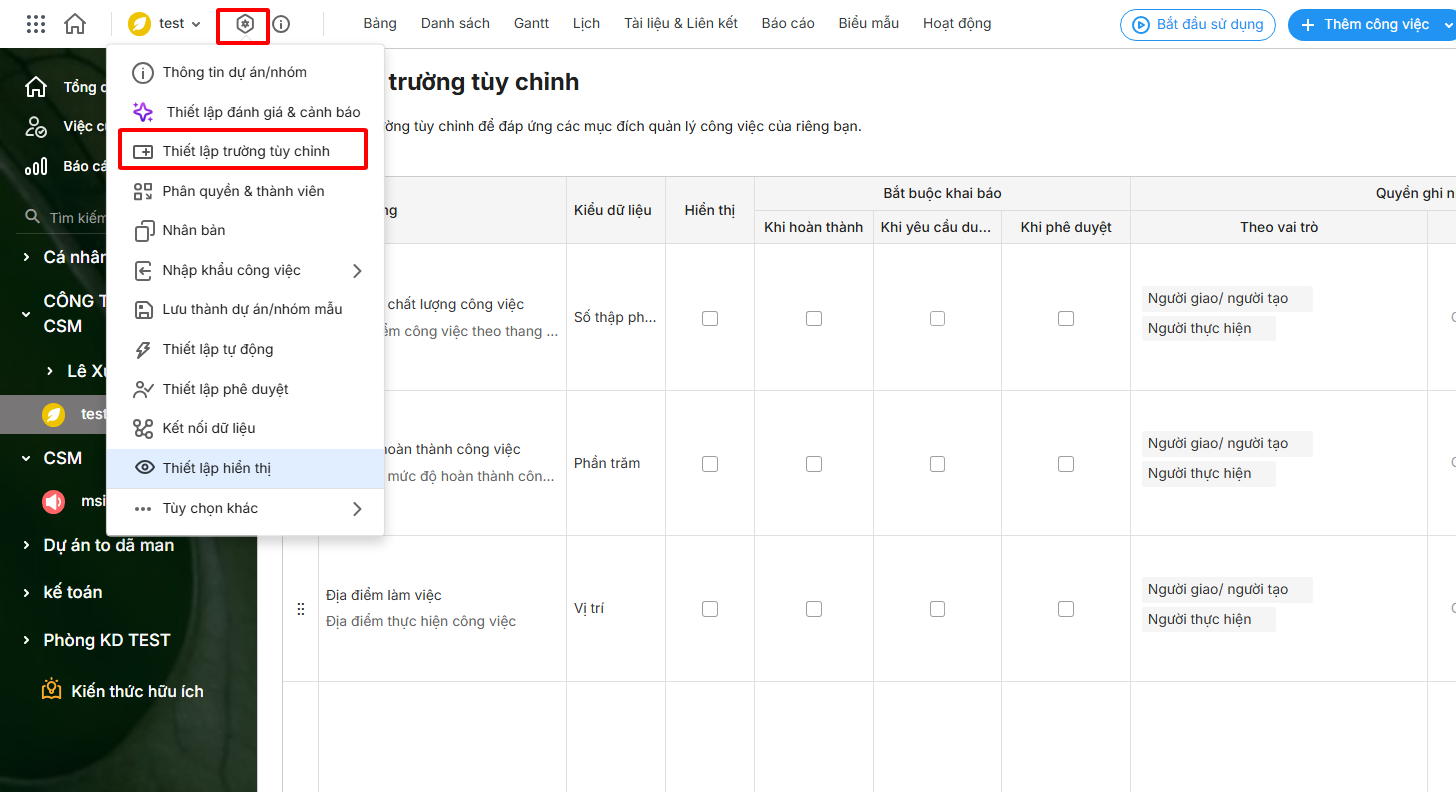Click the Thêm công việc button

(x=1369, y=24)
